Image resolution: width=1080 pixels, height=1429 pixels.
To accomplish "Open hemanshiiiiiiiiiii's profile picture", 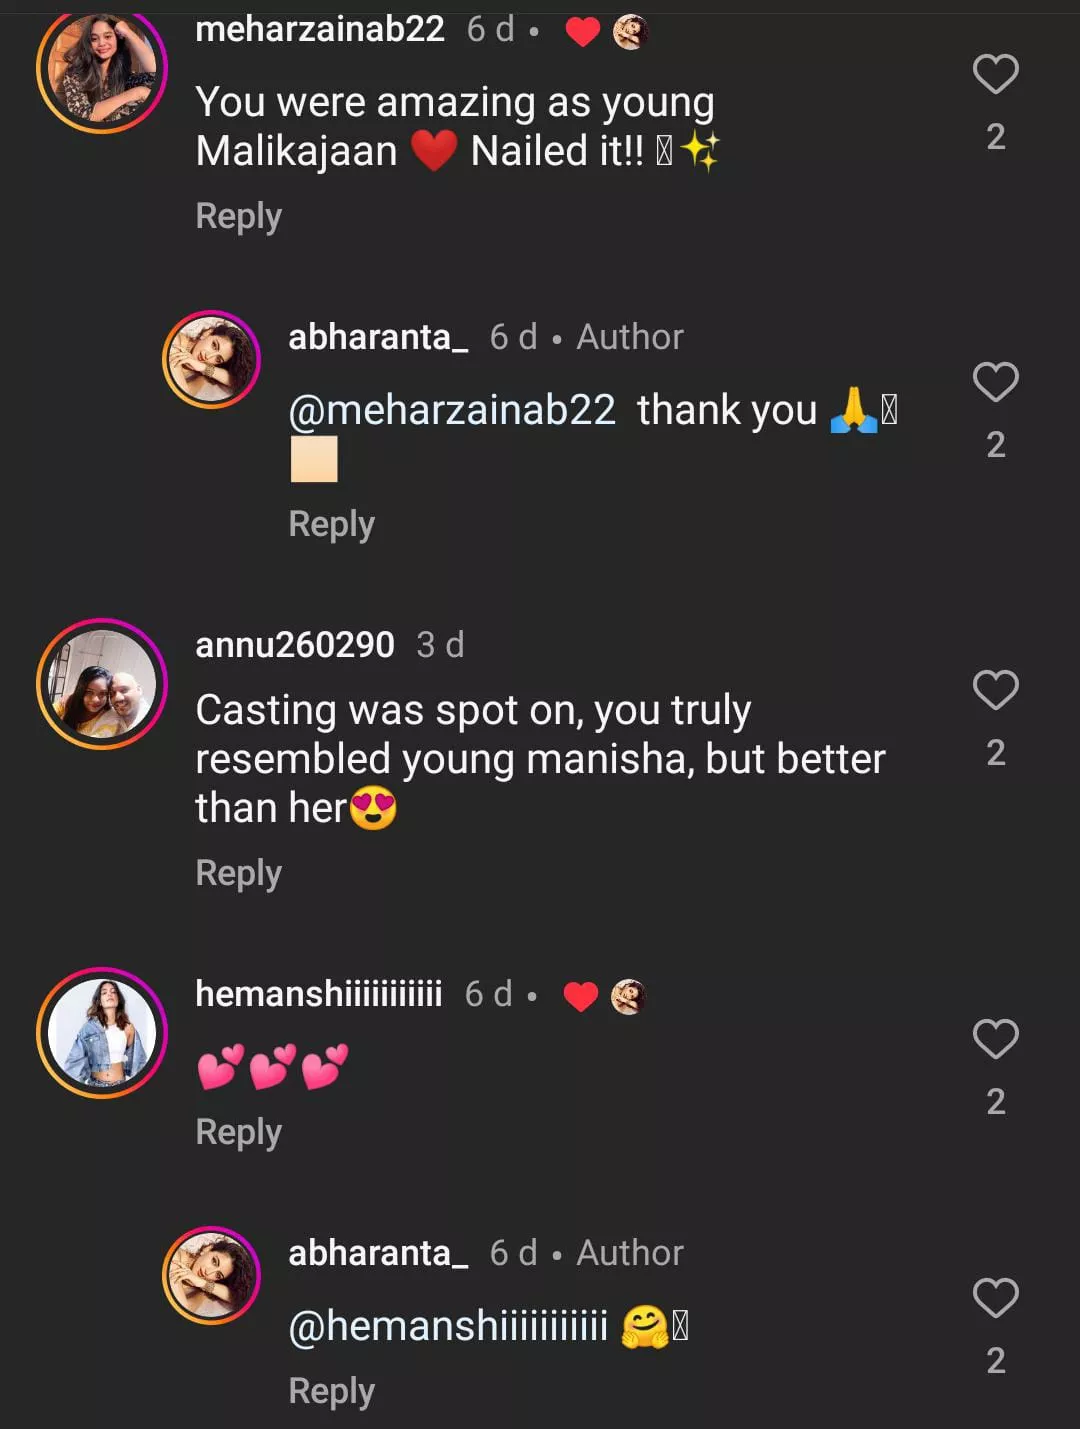I will [x=101, y=1033].
